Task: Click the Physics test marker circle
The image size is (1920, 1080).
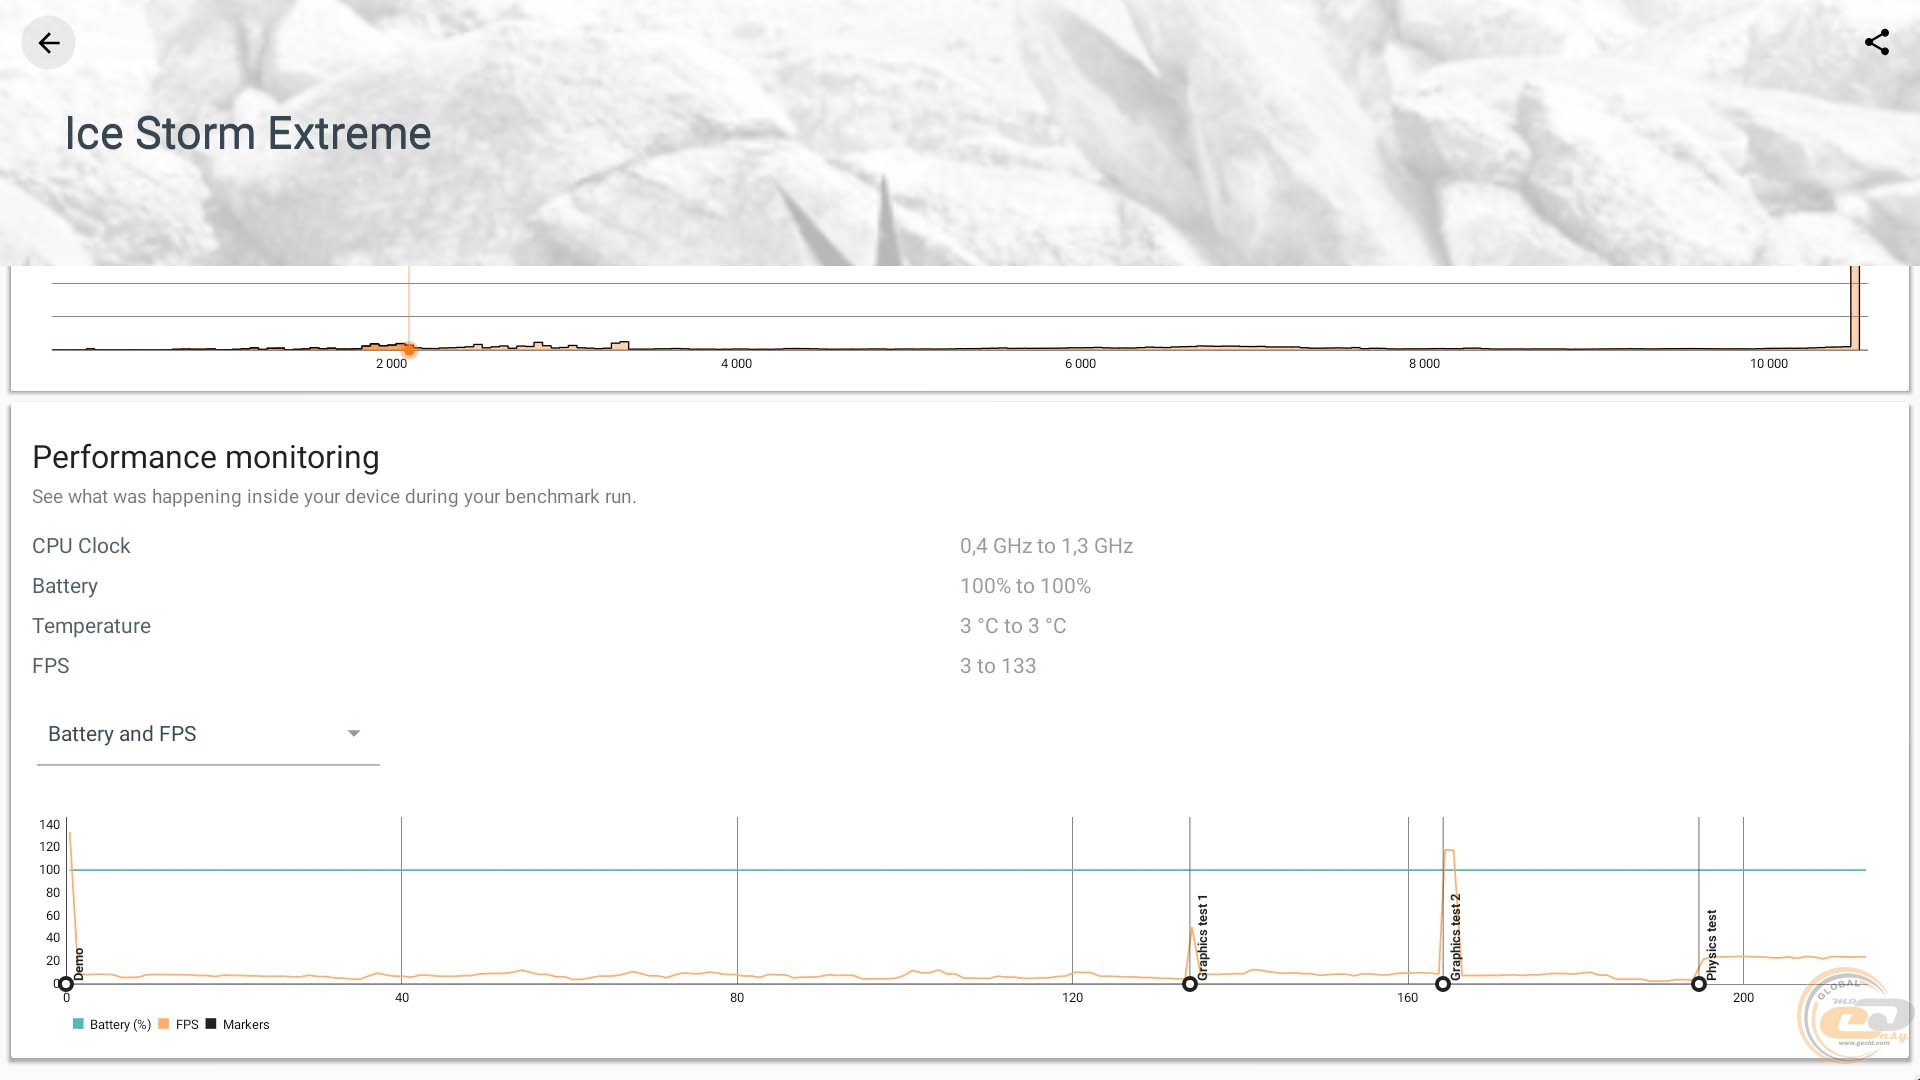Action: coord(1698,984)
